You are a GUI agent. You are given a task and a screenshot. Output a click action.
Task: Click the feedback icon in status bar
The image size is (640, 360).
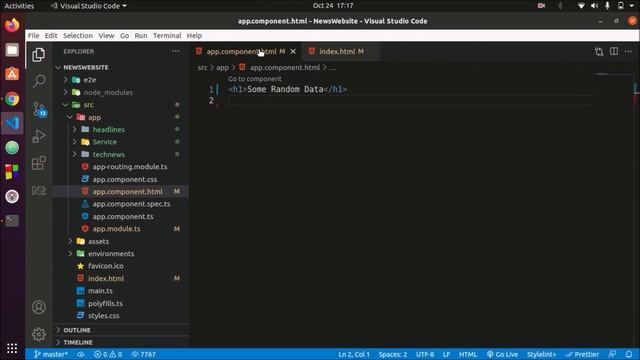point(612,354)
